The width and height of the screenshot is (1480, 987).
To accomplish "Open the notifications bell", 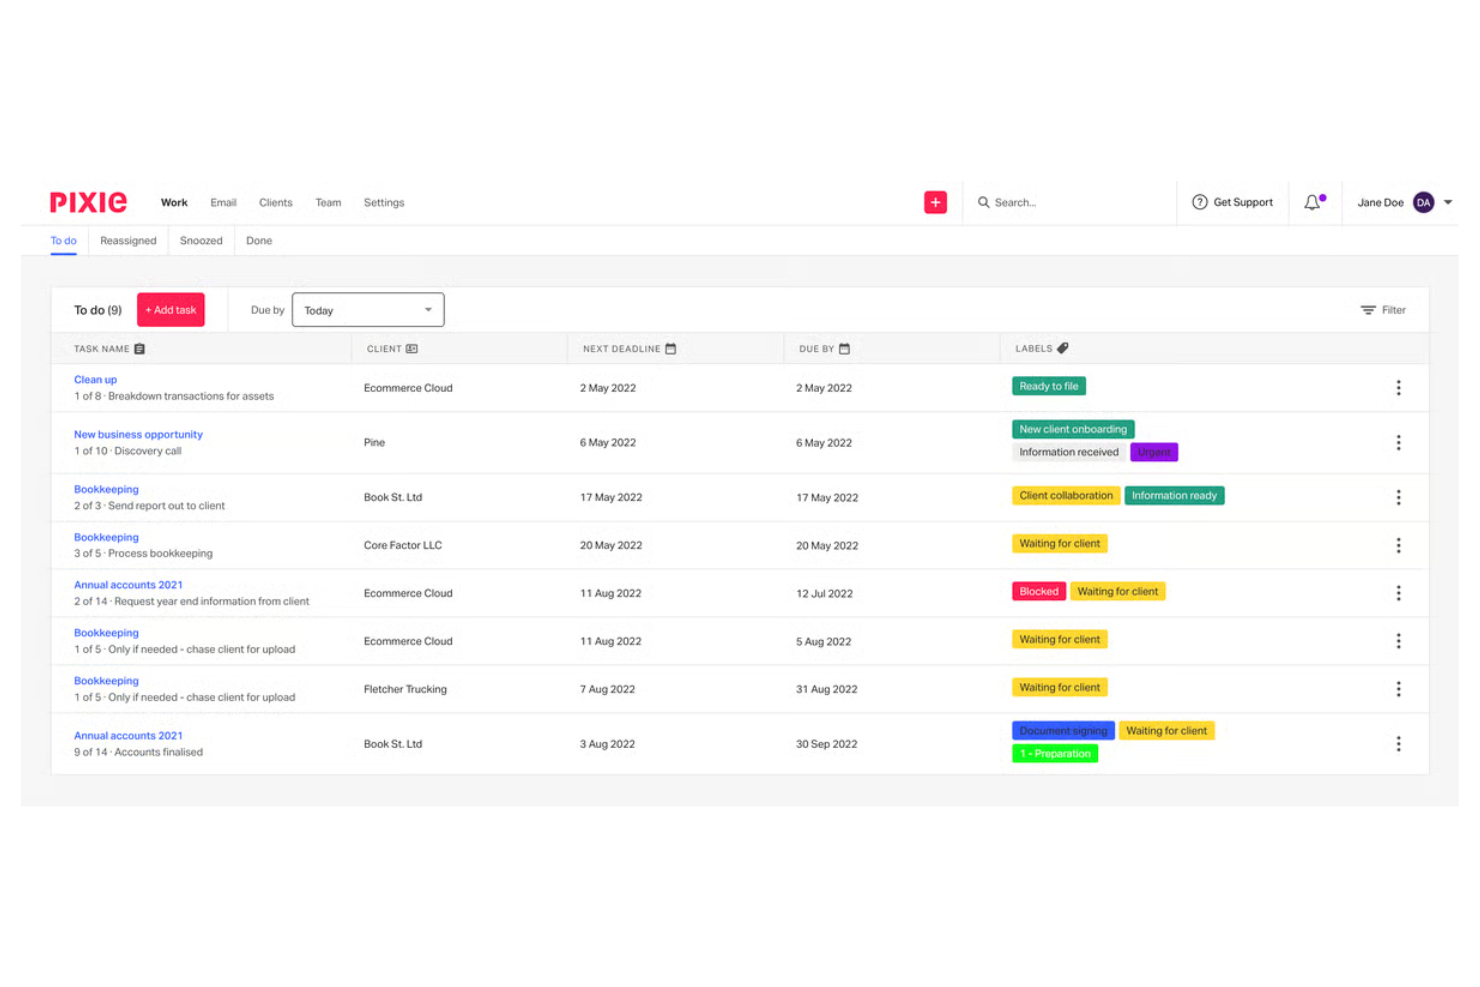I will [1312, 202].
